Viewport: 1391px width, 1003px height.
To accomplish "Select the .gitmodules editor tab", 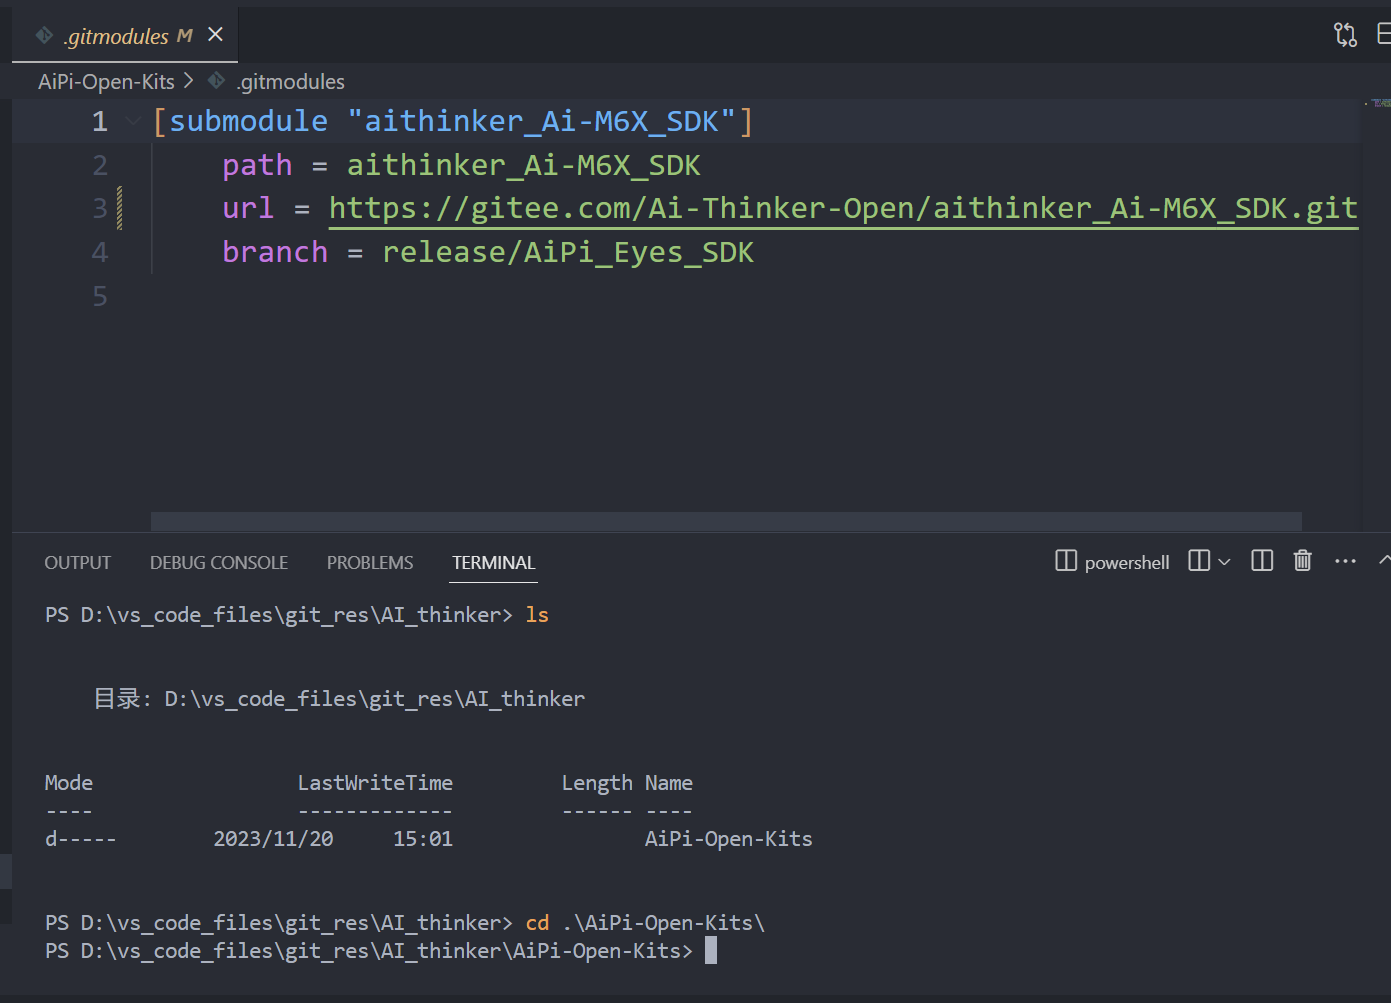I will point(125,36).
